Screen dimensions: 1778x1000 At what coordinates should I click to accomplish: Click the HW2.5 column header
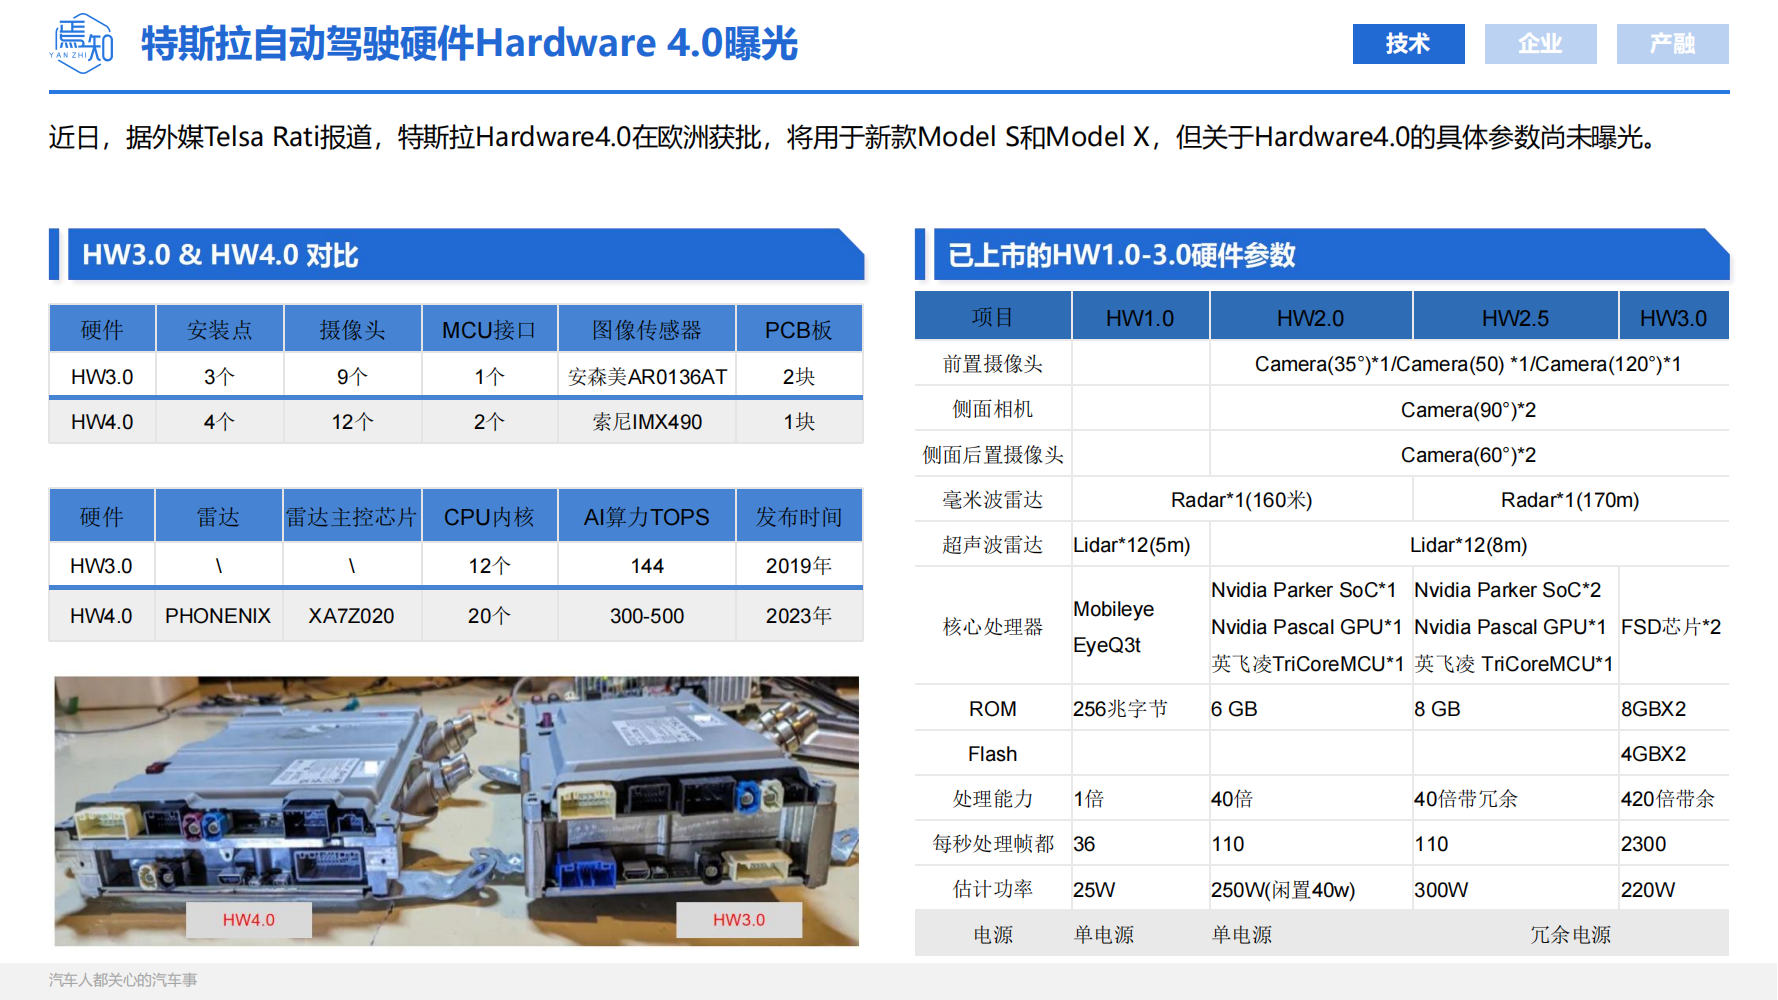(x=1515, y=317)
